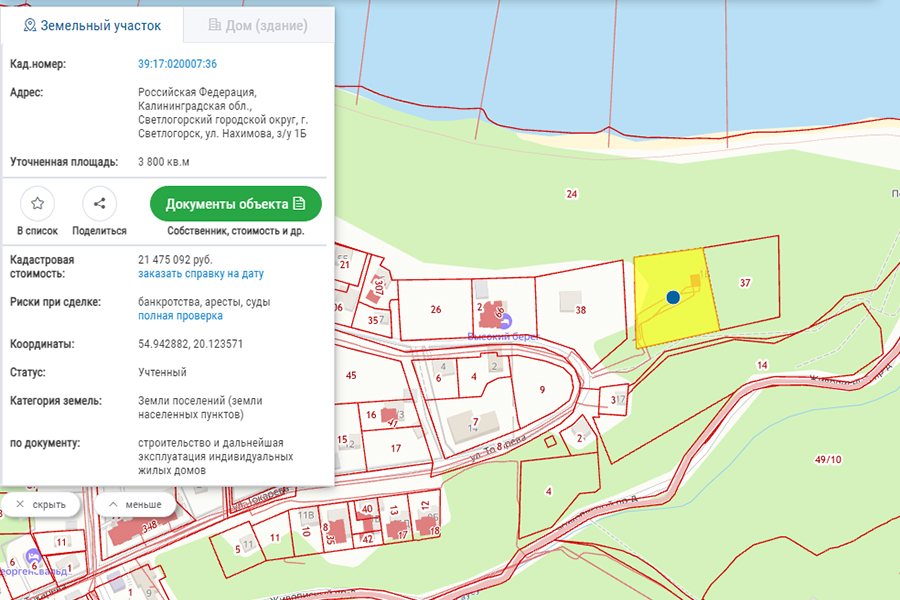Image resolution: width=900 pixels, height=600 pixels.
Task: Switch to the Дом (здание) tab
Action: tap(258, 26)
